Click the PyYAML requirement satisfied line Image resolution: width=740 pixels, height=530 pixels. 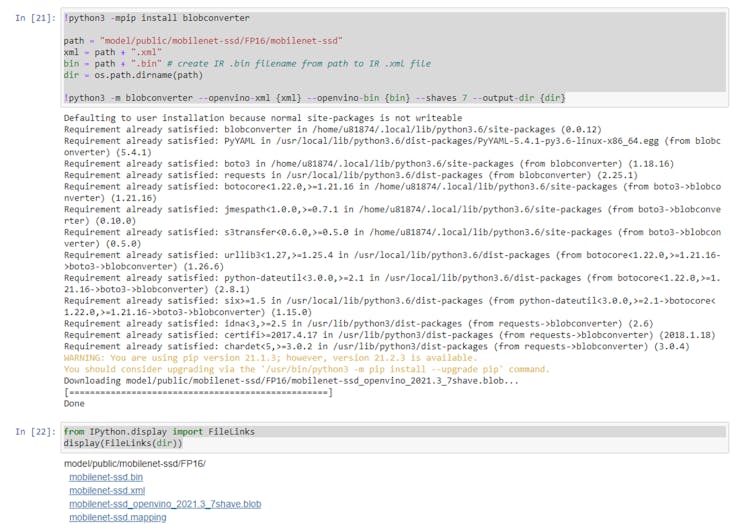point(392,146)
